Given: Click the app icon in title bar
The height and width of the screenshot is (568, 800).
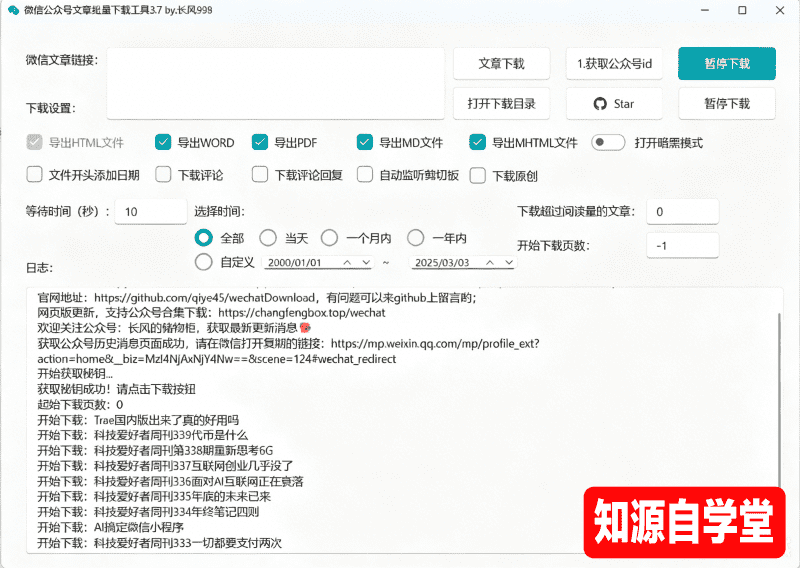Looking at the screenshot, I should (14, 10).
